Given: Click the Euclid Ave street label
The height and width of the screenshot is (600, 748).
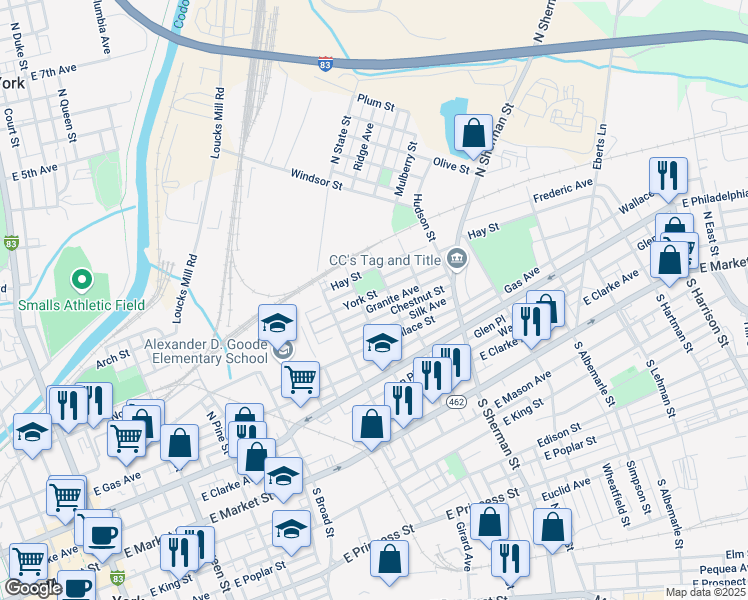Looking at the screenshot, I should click(x=566, y=489).
